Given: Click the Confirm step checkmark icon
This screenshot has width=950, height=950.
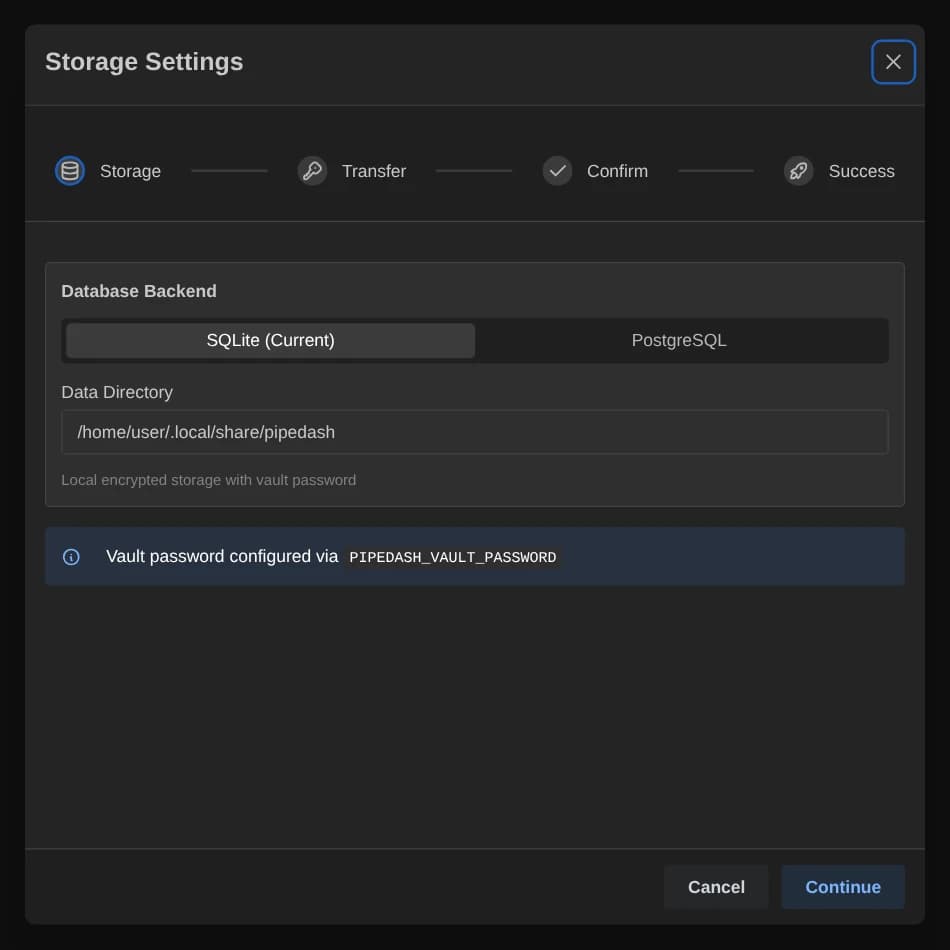Looking at the screenshot, I should [x=557, y=171].
